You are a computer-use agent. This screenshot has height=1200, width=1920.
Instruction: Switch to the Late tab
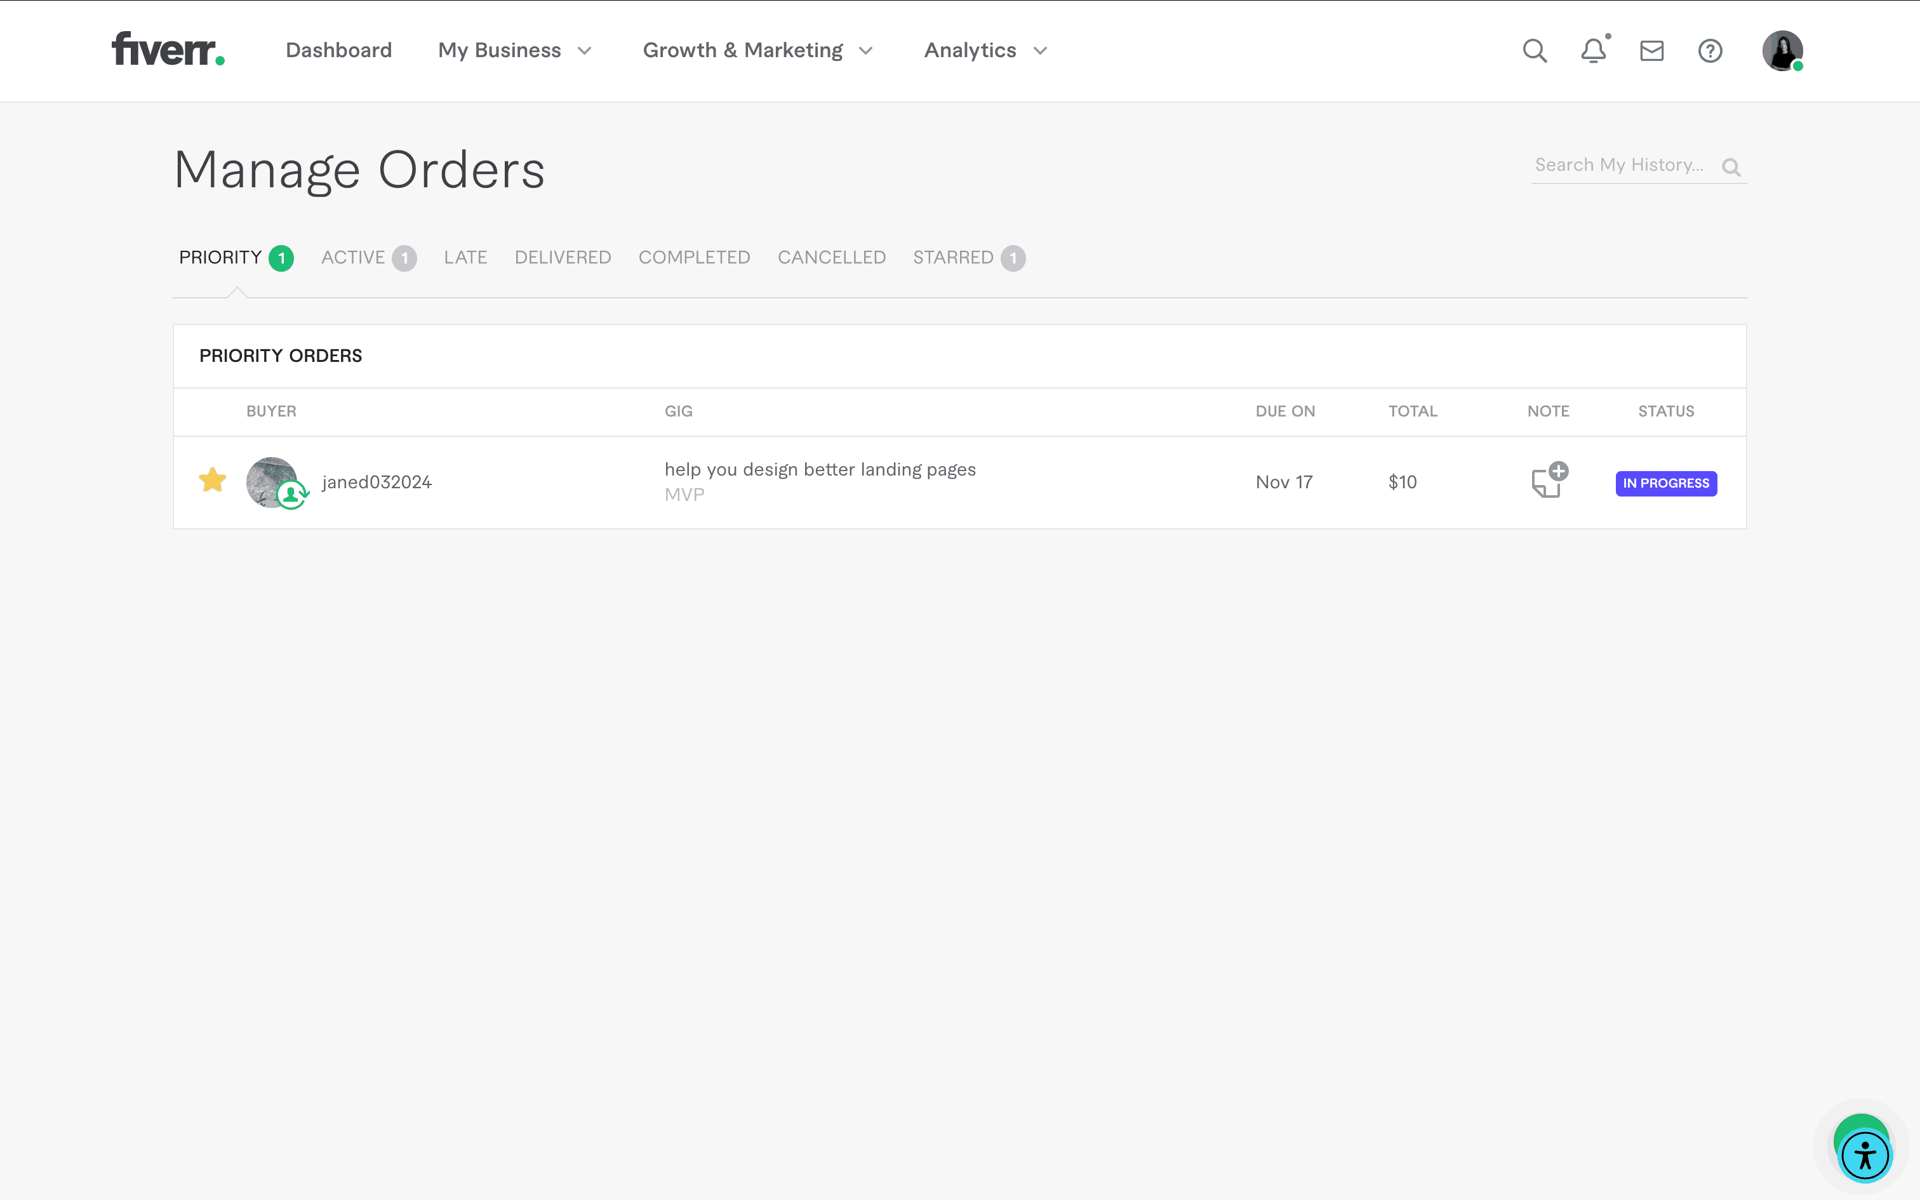tap(465, 258)
